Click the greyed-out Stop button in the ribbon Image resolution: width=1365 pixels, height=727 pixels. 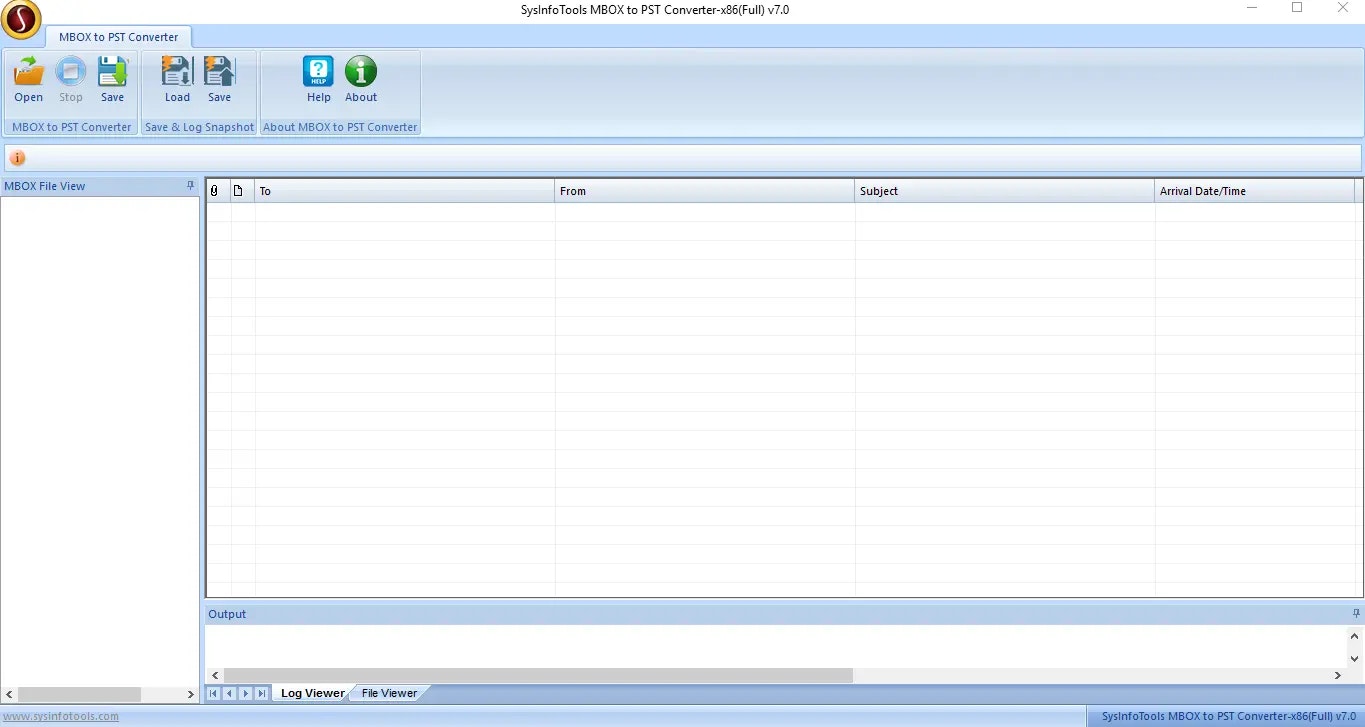(71, 80)
